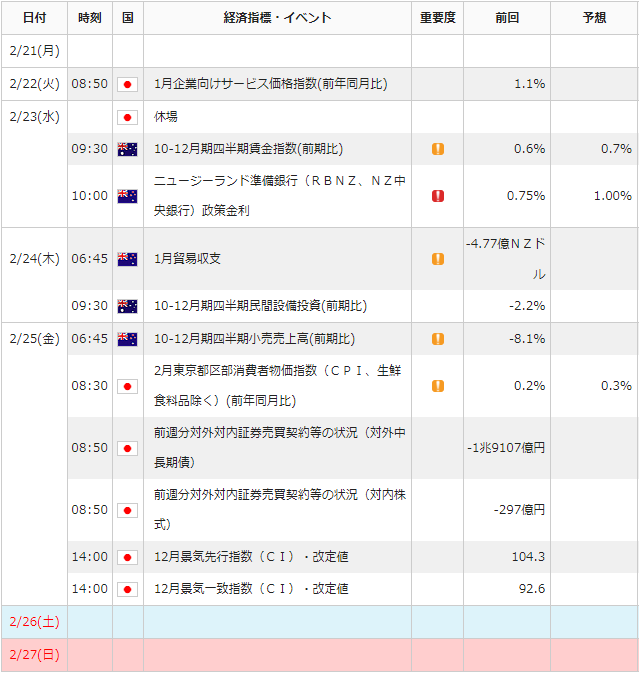Screen dimensions: 639x673
Task: Click 12月景気先行指数(CI)・改定値 event
Action: (251, 557)
